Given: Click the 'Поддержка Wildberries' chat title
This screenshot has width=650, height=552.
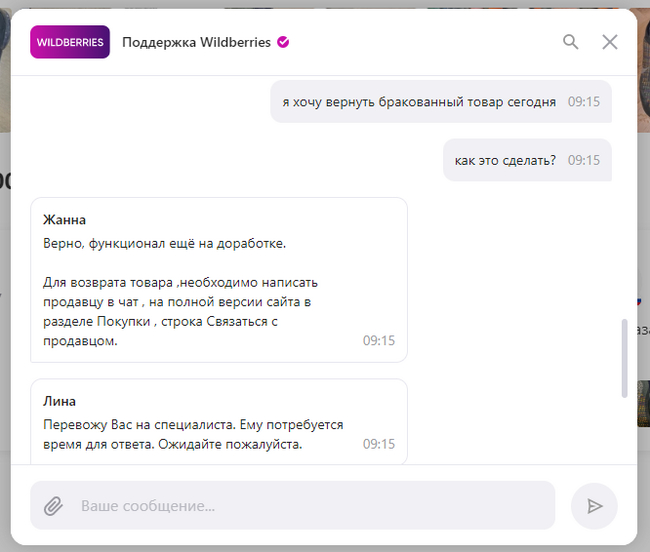Looking at the screenshot, I should tap(196, 42).
